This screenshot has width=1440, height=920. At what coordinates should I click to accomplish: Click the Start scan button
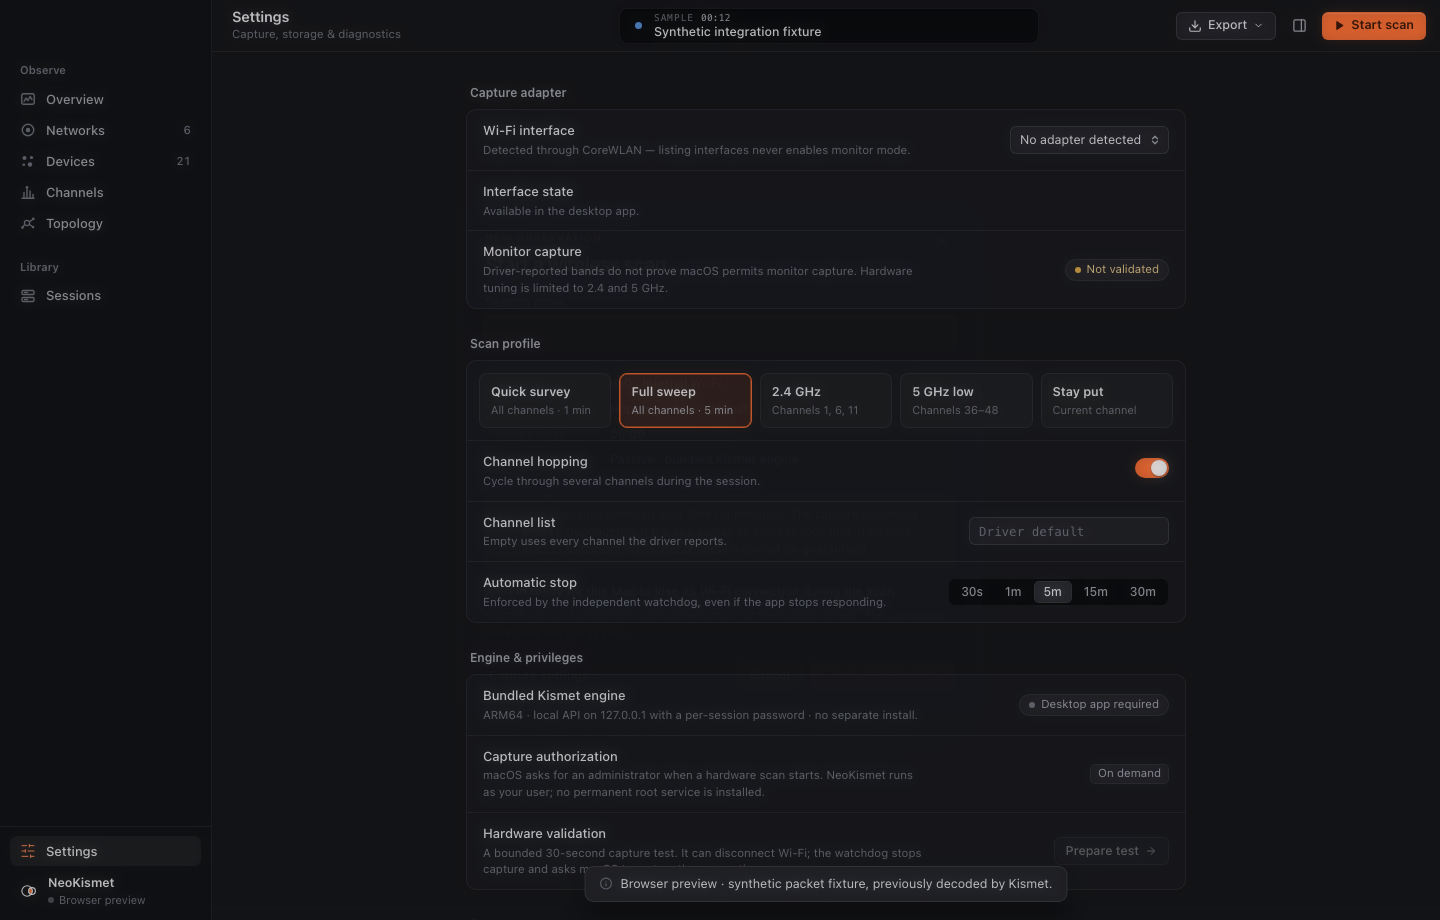click(x=1374, y=26)
